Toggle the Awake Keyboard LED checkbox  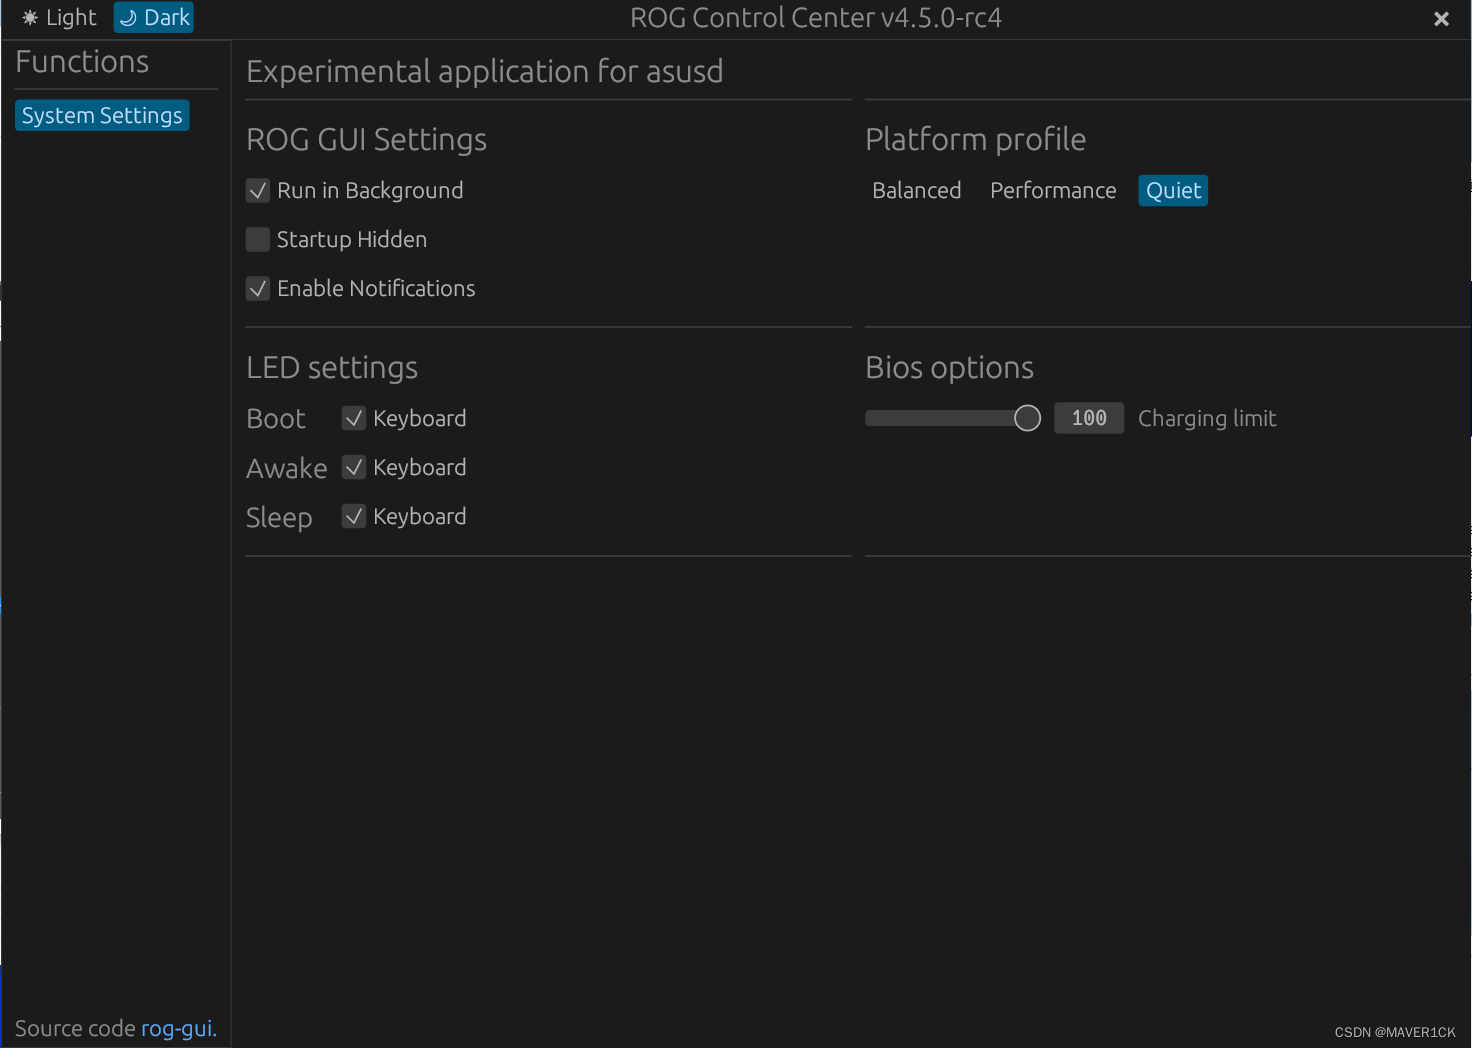coord(354,468)
